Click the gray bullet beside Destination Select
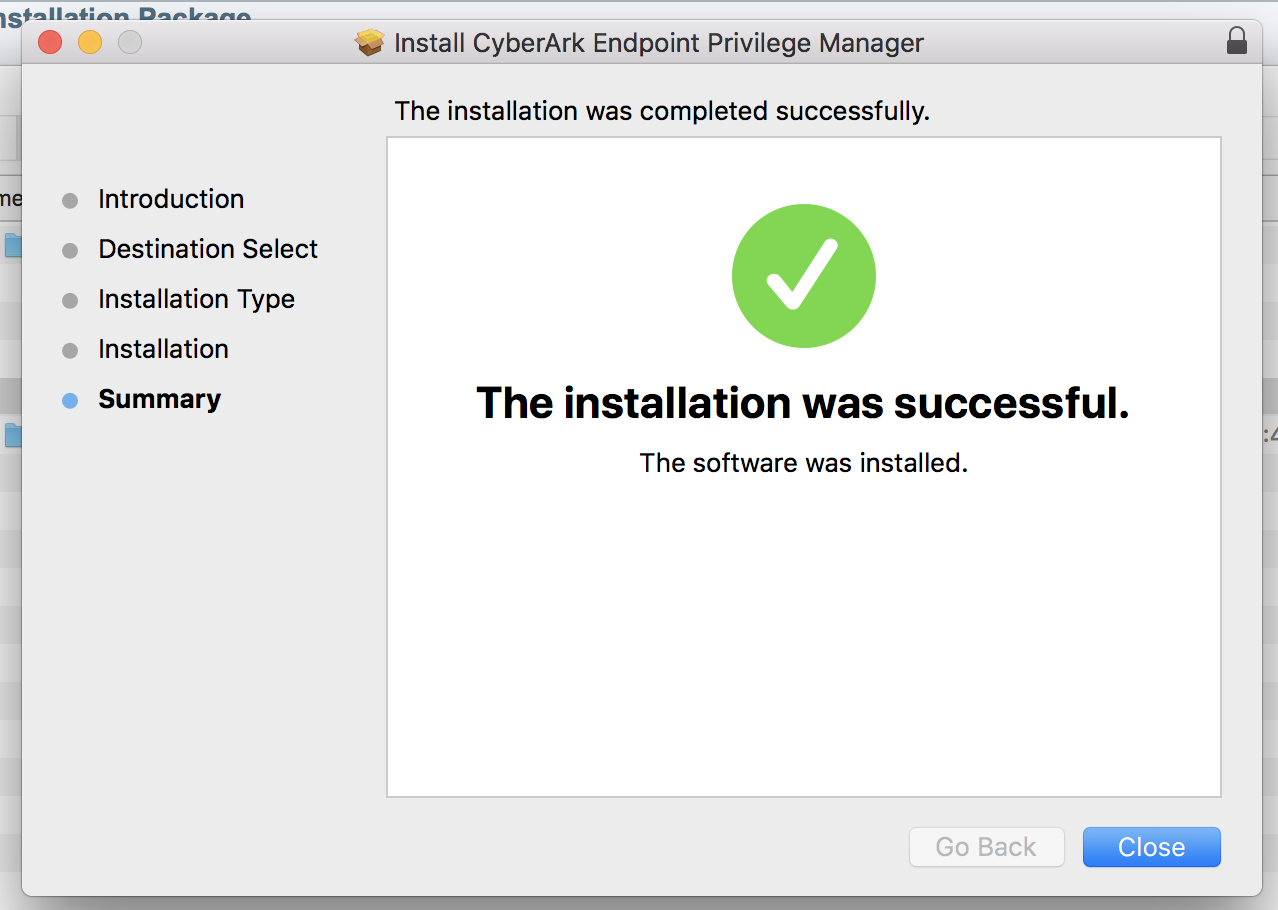Screen dimensions: 1278x910 point(69,249)
